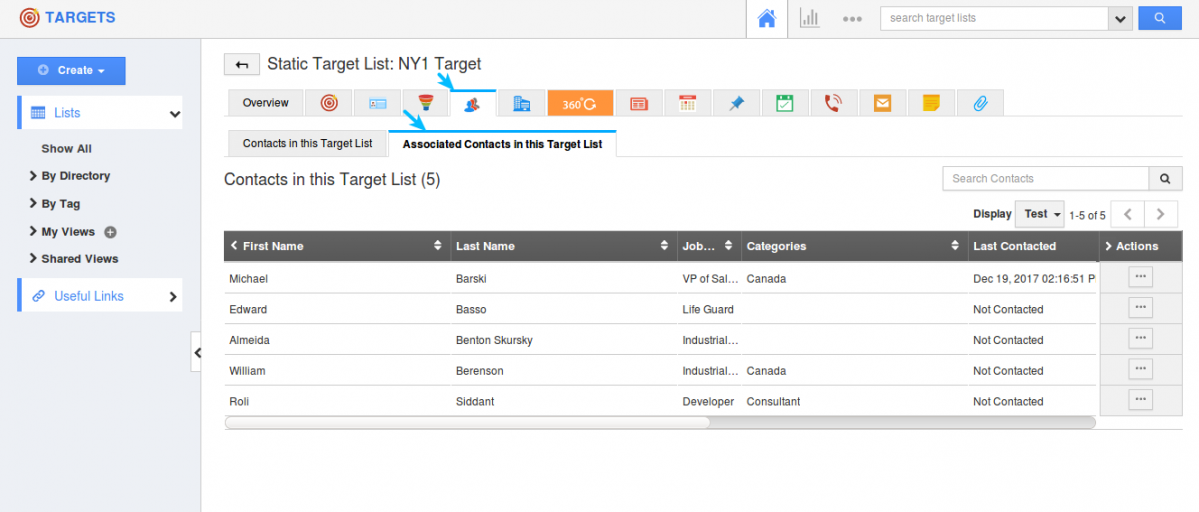This screenshot has width=1199, height=512.
Task: Focus the search target lists field
Action: point(995,18)
